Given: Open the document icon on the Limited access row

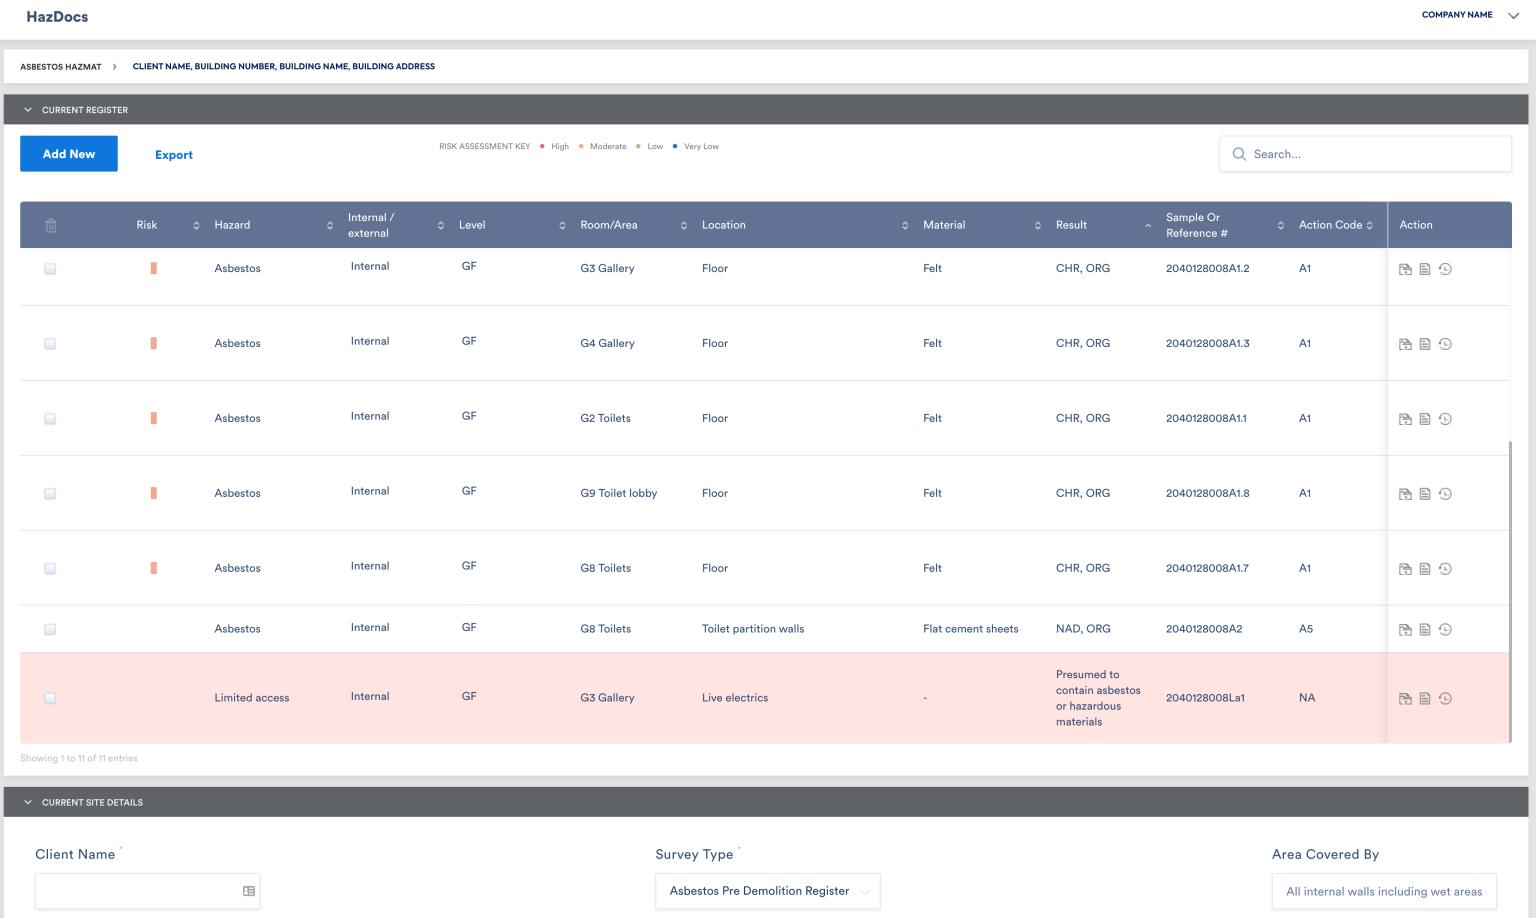Looking at the screenshot, I should [x=1424, y=698].
